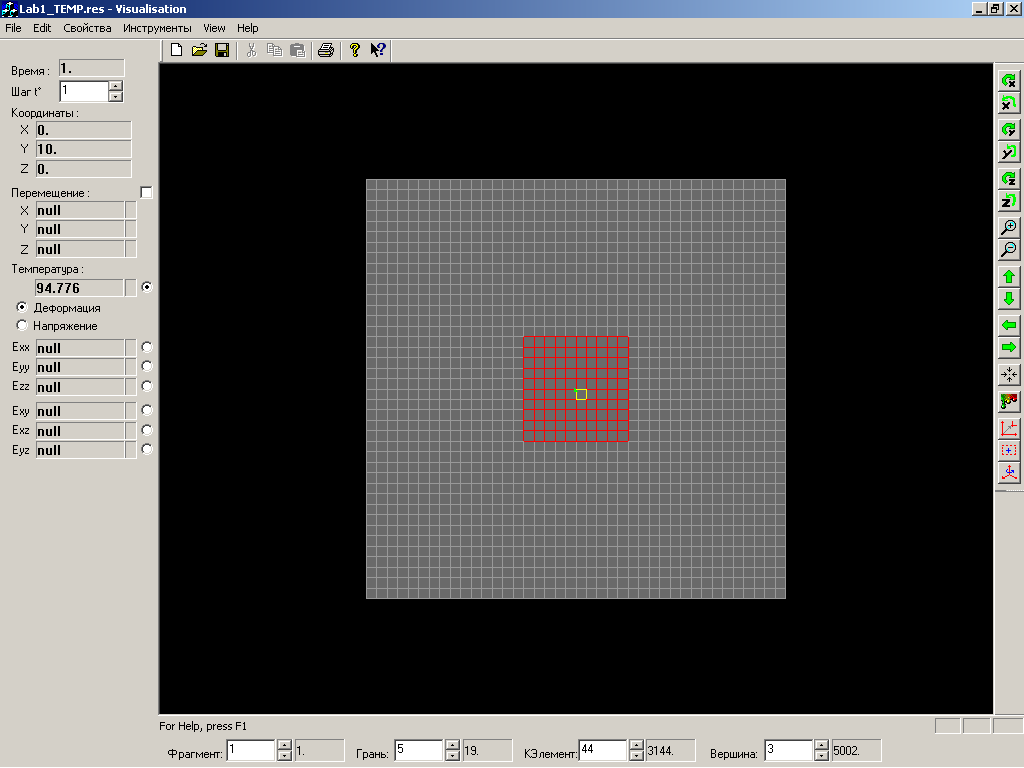Create a new file with toolbar icon
This screenshot has height=768, width=1024.
[x=176, y=50]
